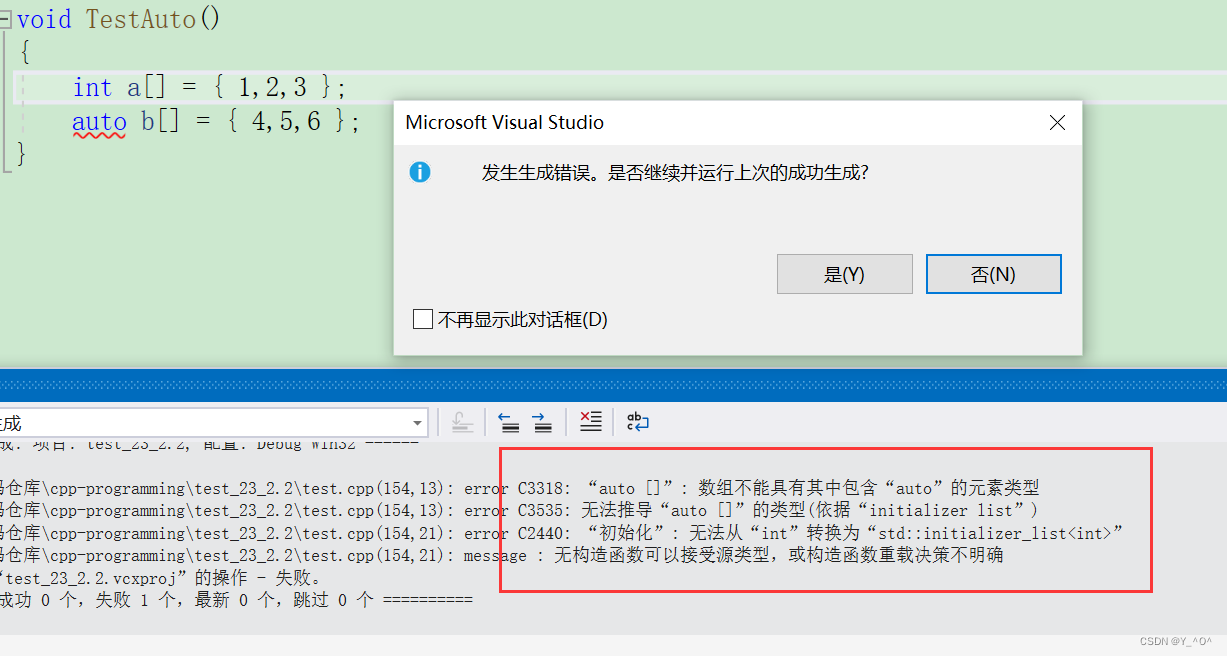Go to next message in output

click(x=543, y=422)
